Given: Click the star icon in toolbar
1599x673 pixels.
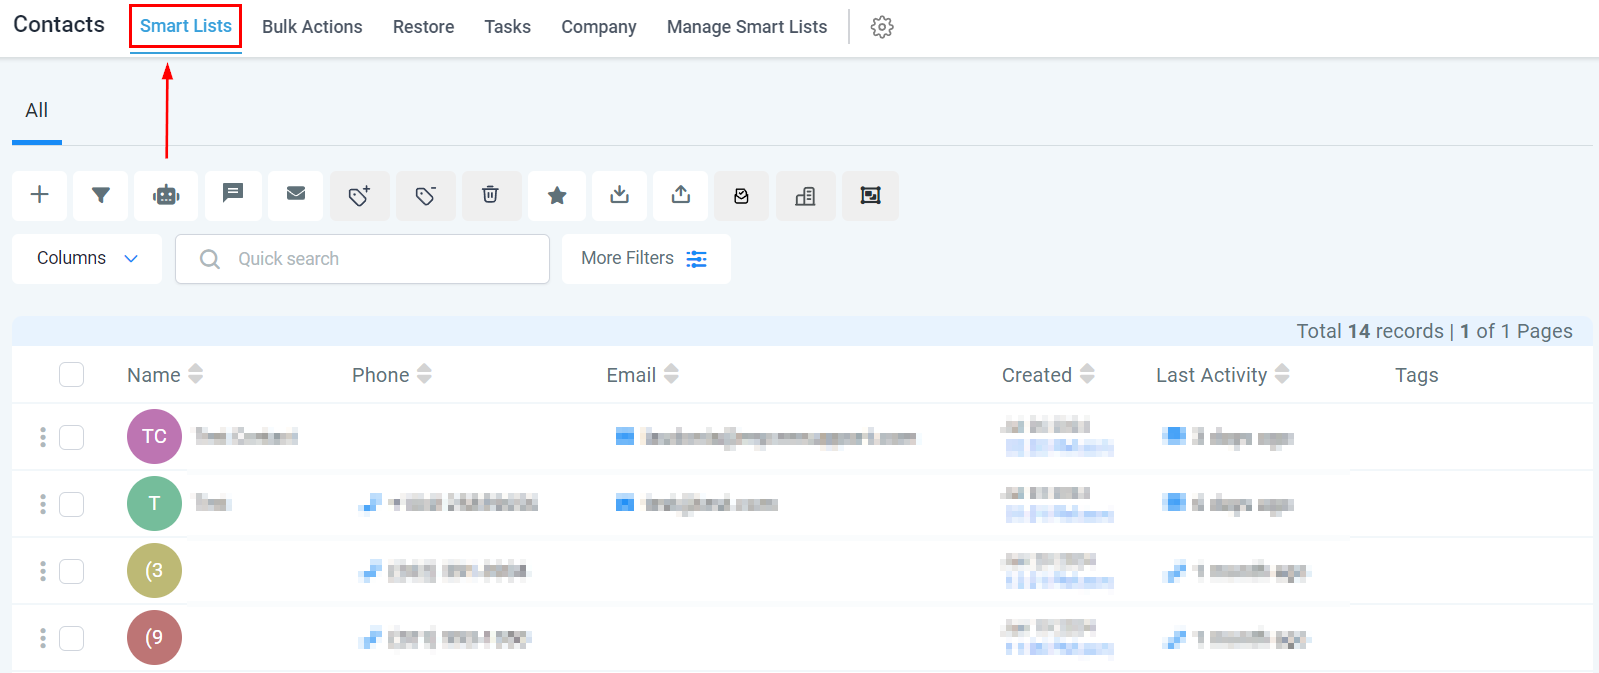Looking at the screenshot, I should point(557,196).
